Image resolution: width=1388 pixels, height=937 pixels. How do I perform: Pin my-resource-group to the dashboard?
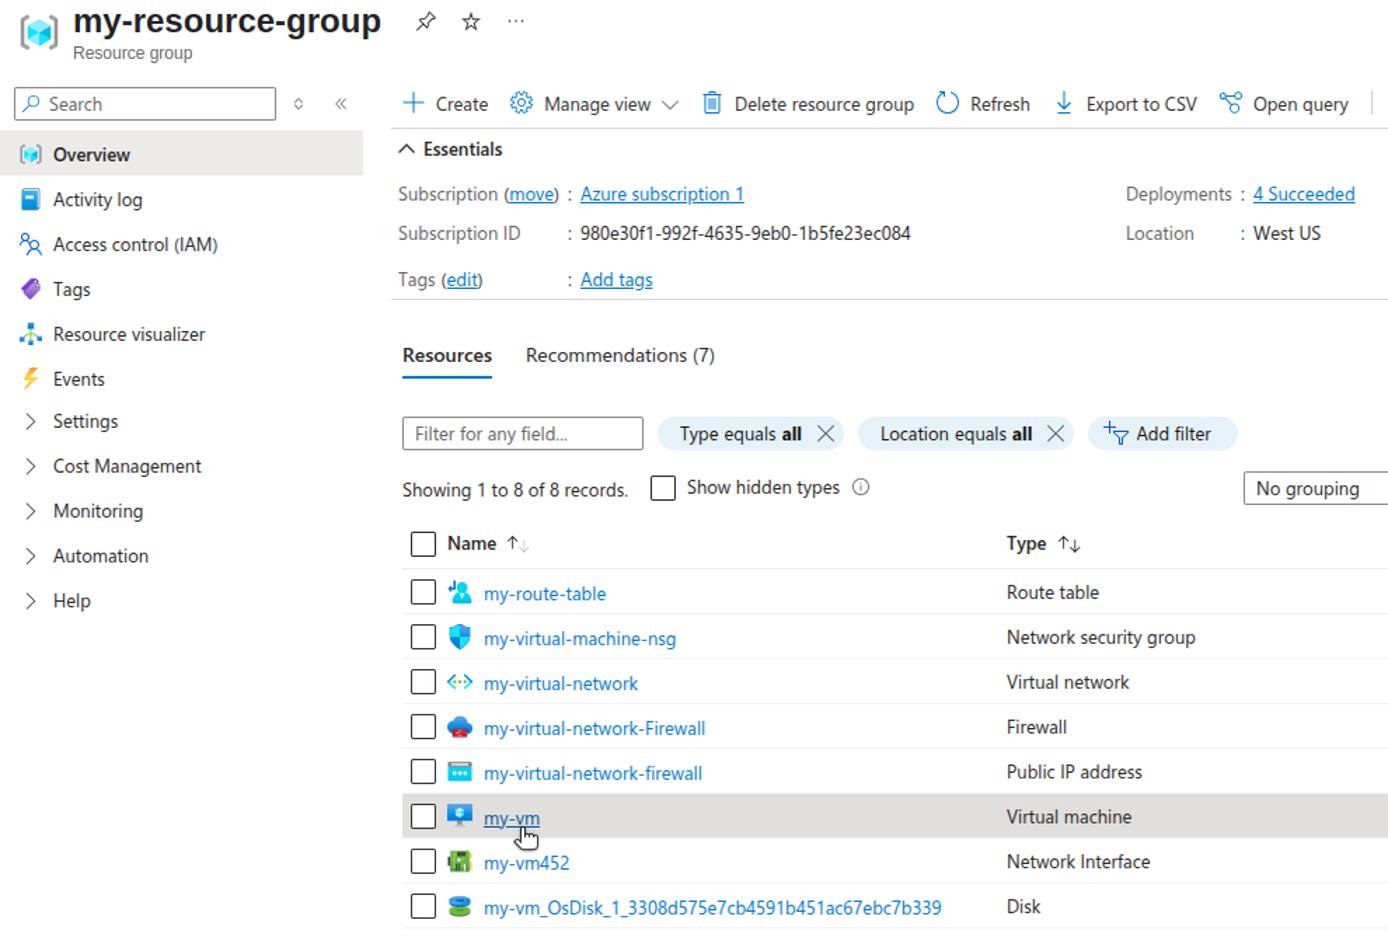(x=424, y=20)
